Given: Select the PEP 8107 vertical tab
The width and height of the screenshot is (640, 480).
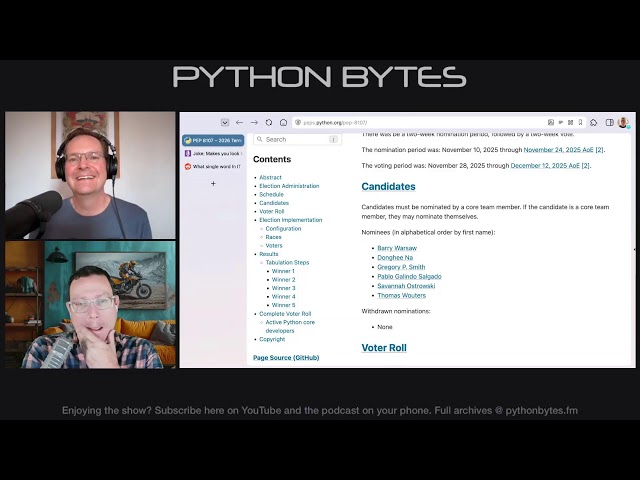Looking at the screenshot, I should [x=213, y=140].
